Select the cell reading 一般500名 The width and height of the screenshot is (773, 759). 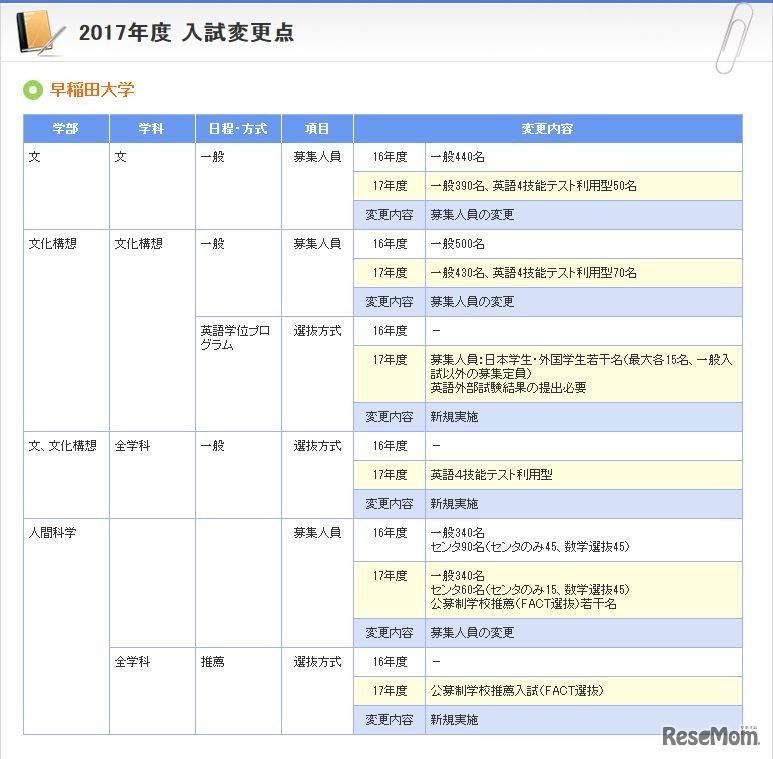tap(584, 244)
